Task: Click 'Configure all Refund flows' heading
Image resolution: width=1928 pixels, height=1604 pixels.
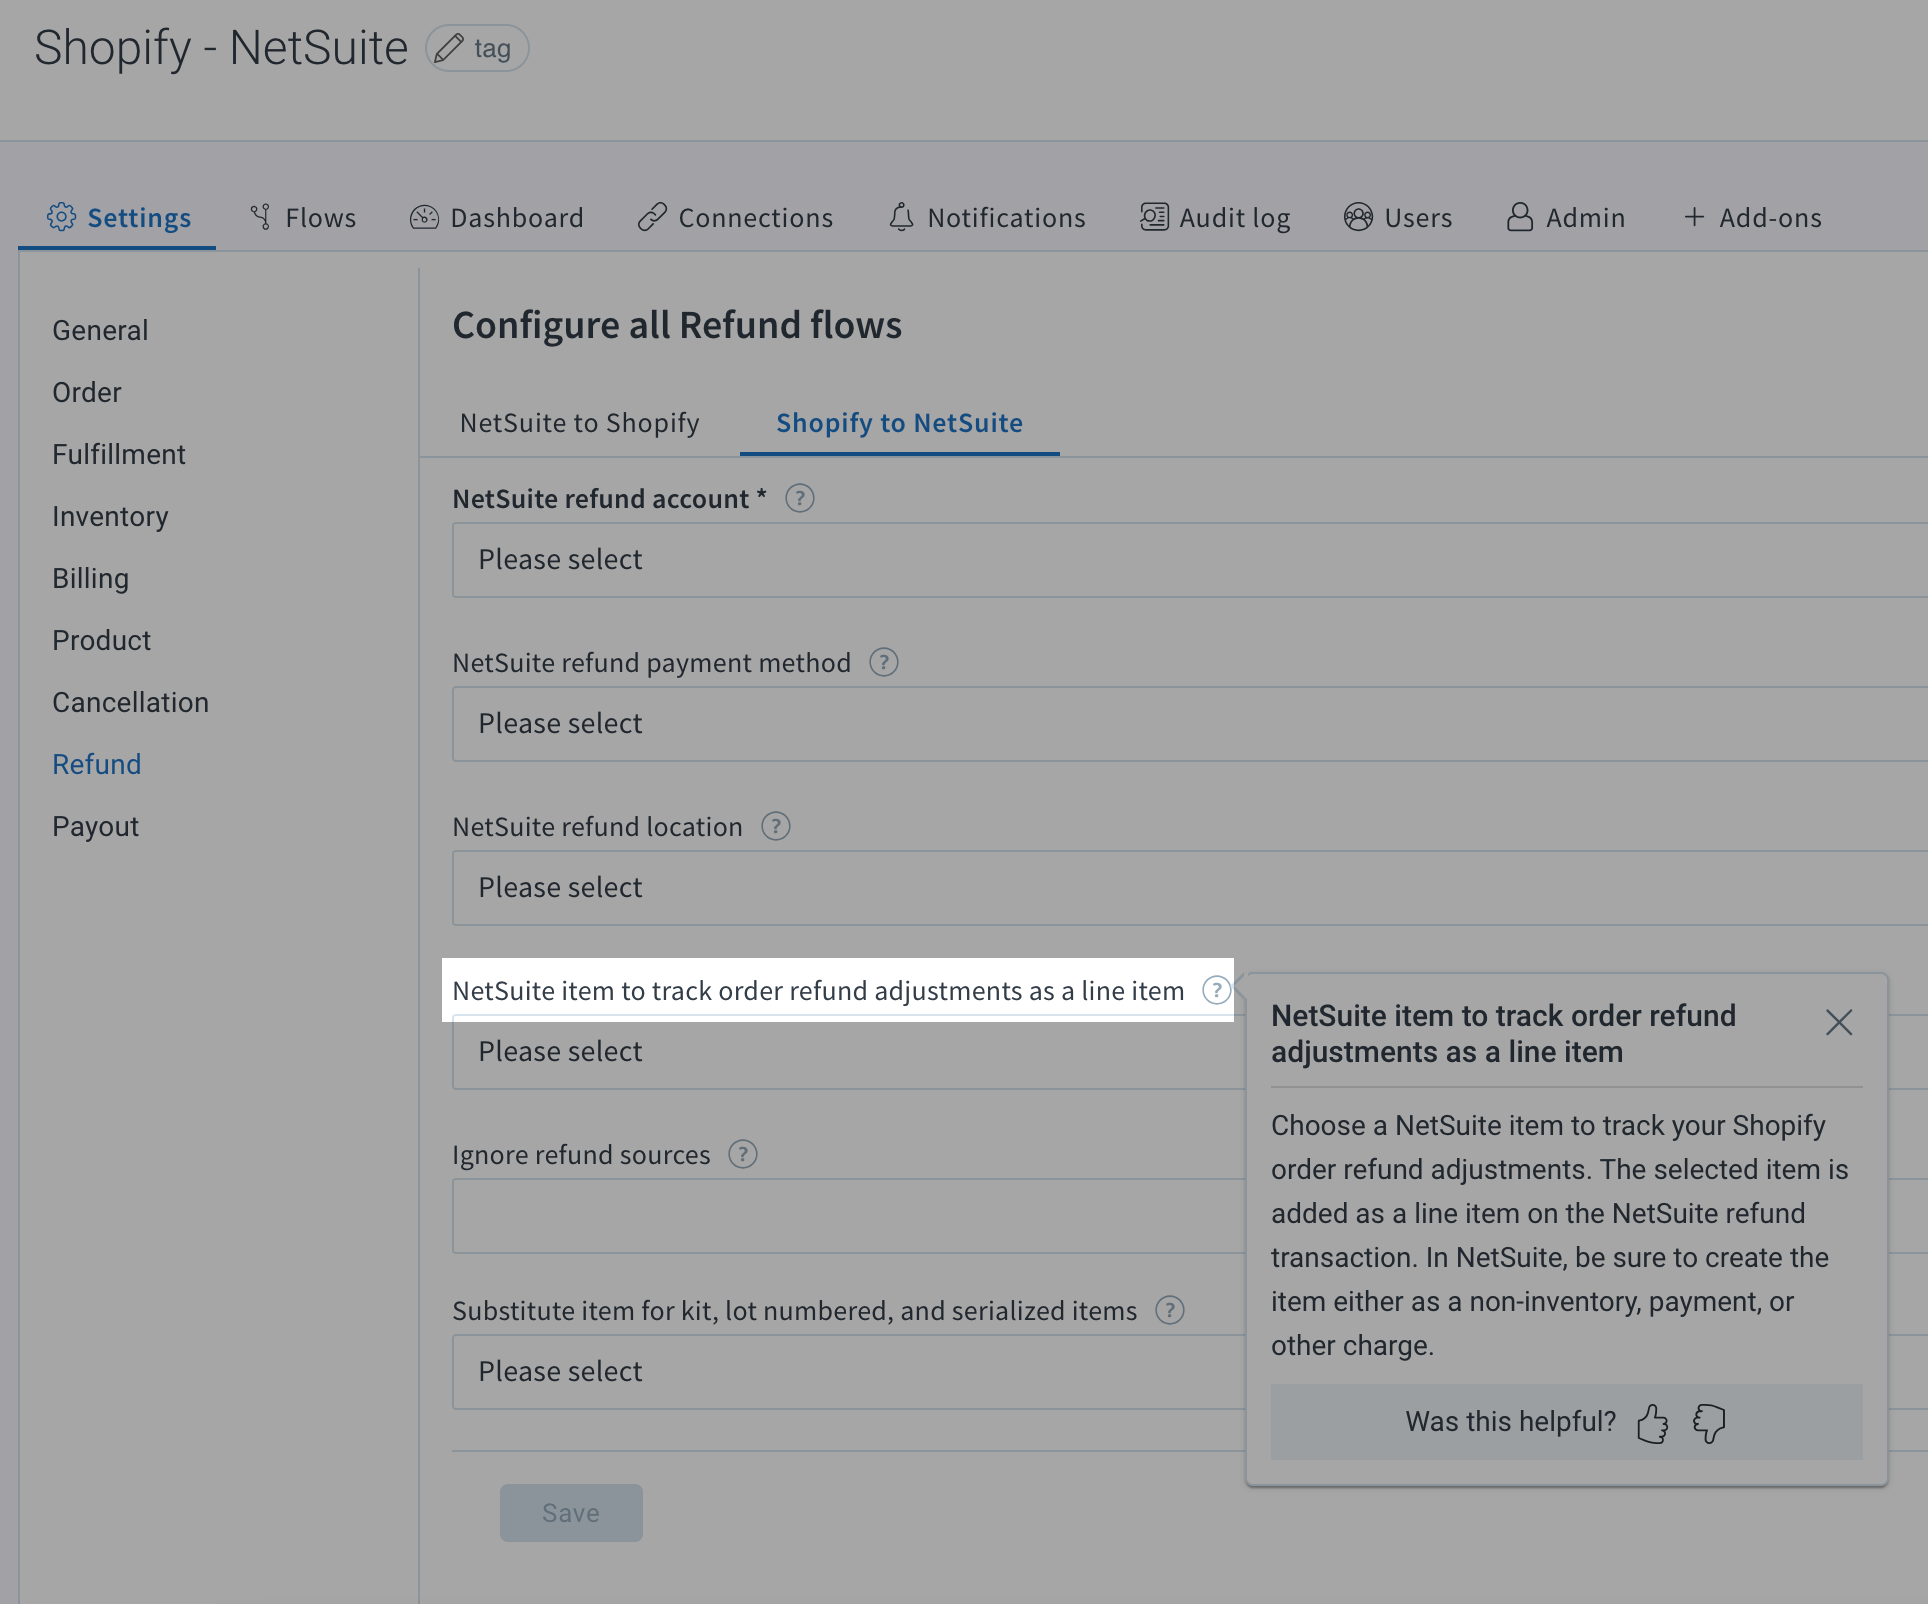Action: point(677,325)
